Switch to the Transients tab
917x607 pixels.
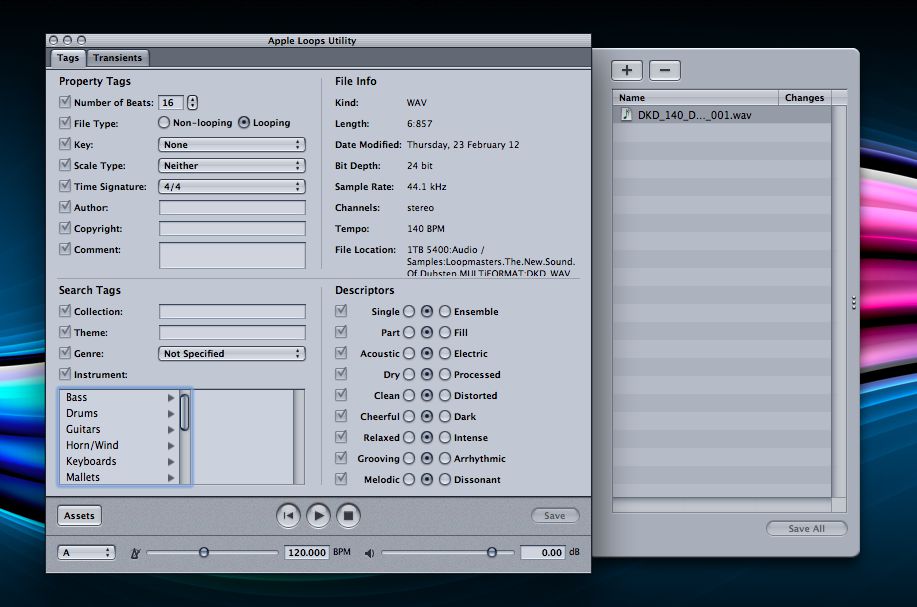(x=118, y=58)
